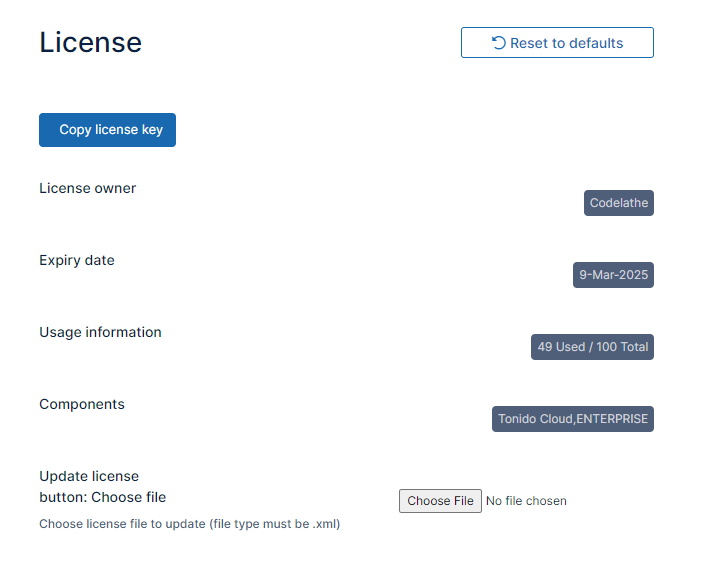This screenshot has height=563, width=707.
Task: Click the '(file type must be .xml)' note
Action: [x=274, y=524]
